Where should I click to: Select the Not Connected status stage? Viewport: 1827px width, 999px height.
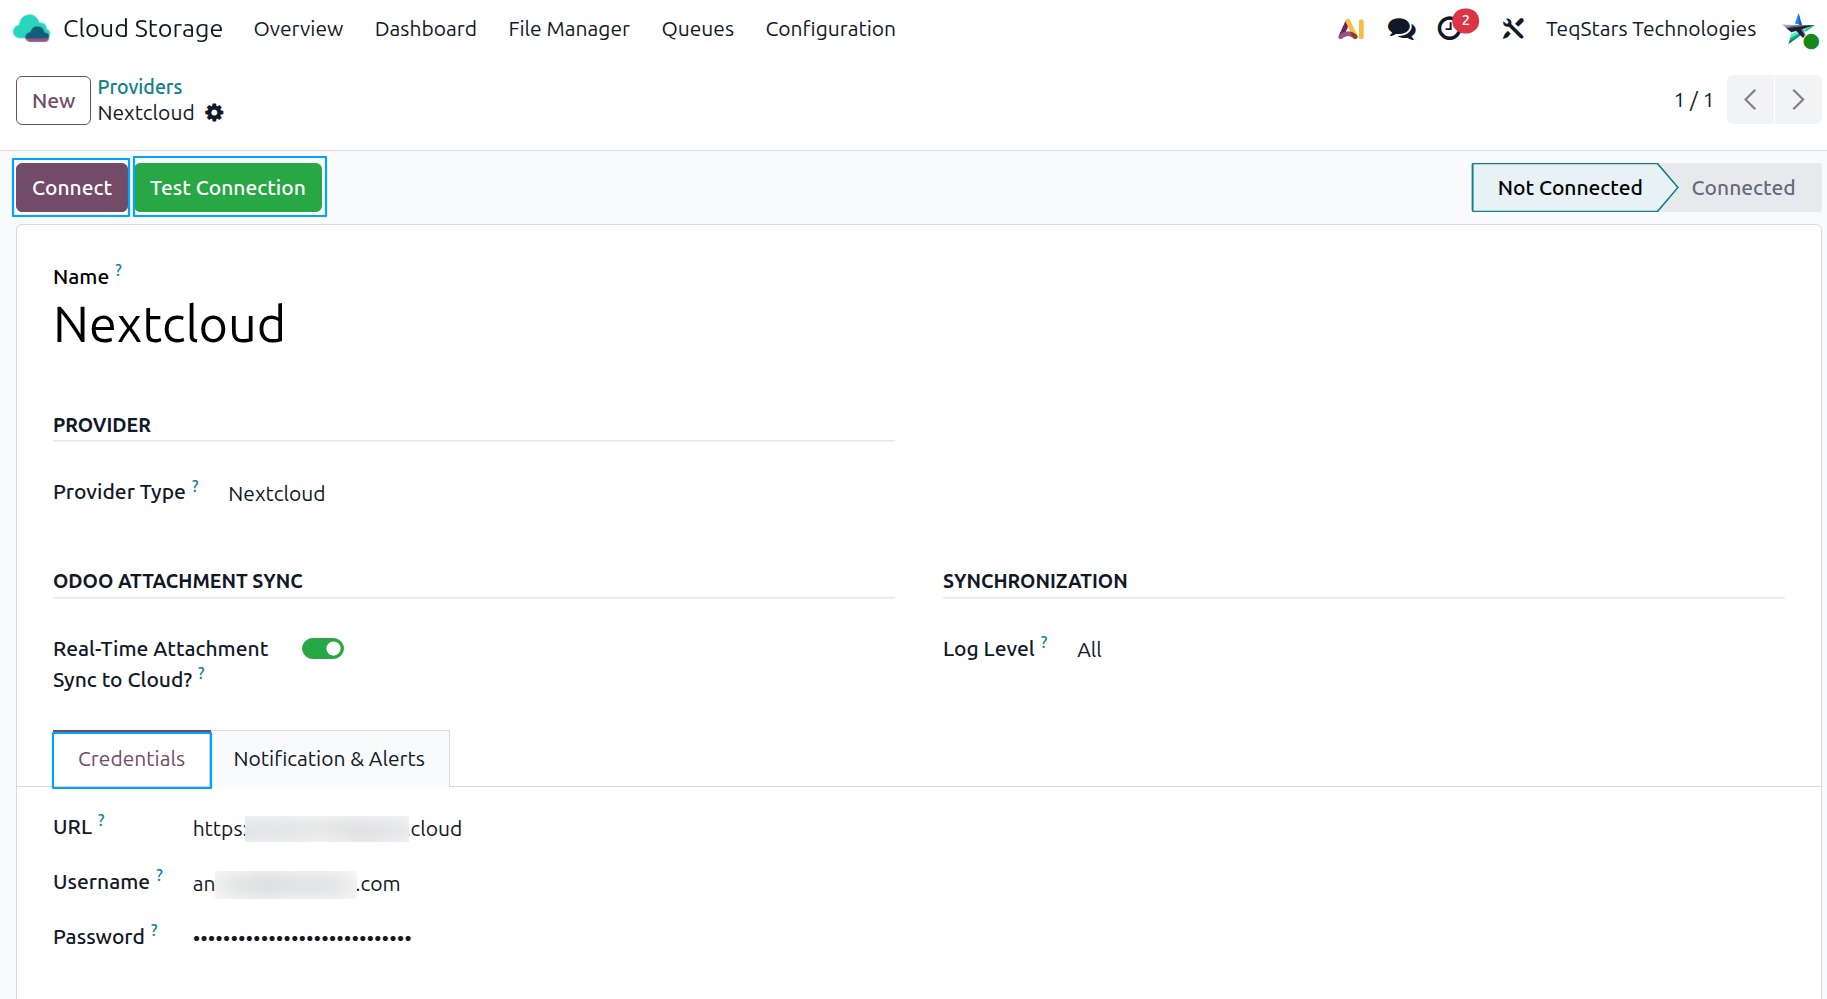point(1570,188)
